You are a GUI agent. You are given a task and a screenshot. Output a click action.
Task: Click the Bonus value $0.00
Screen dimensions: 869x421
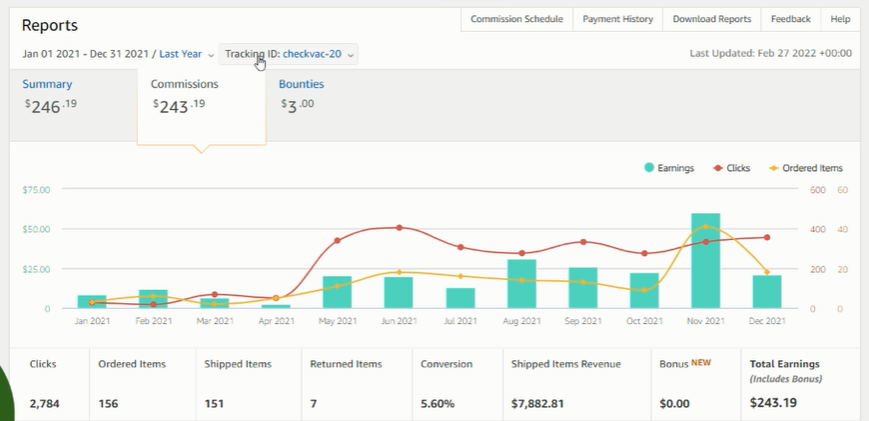point(674,403)
